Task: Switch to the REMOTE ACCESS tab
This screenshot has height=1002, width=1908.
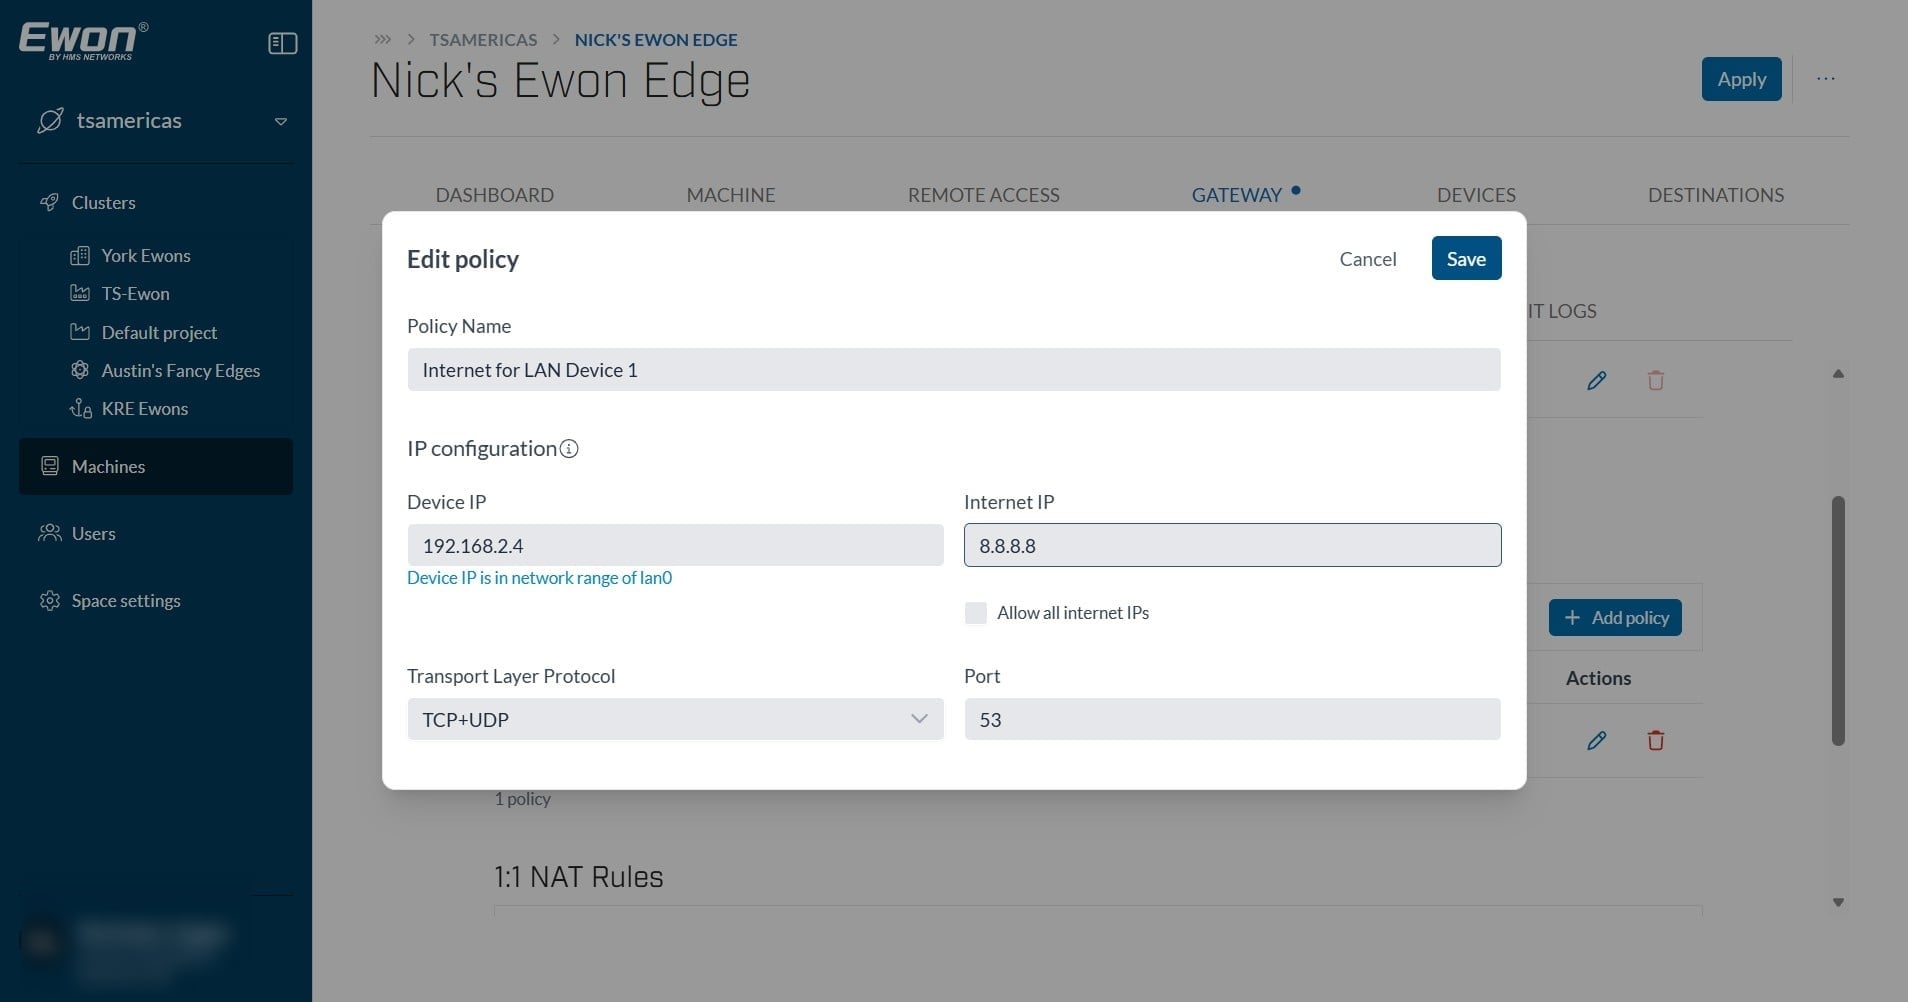Action: [984, 195]
